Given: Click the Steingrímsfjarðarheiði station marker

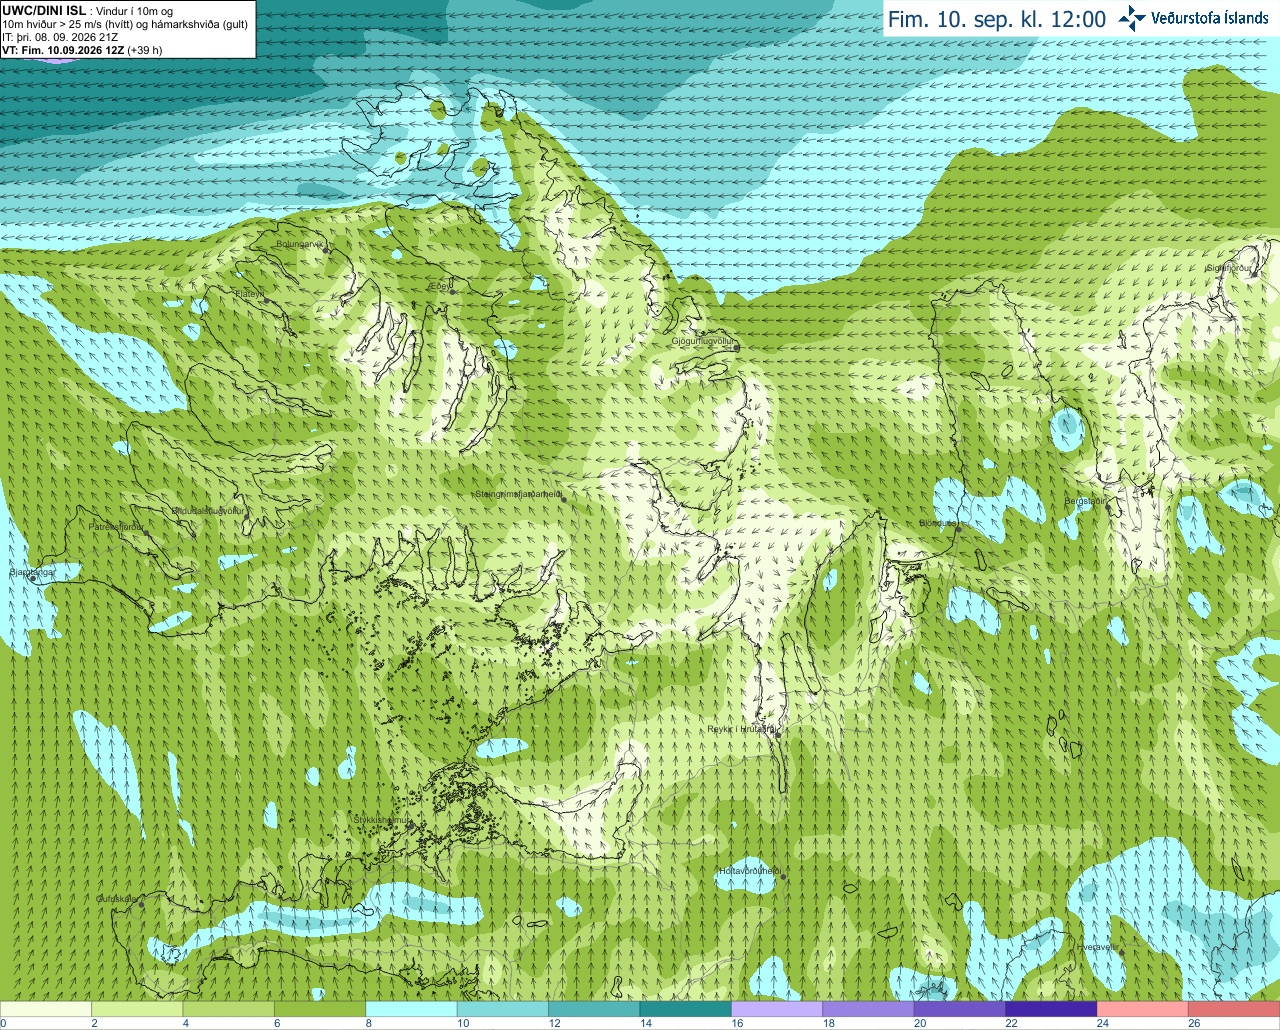Looking at the screenshot, I should (564, 499).
